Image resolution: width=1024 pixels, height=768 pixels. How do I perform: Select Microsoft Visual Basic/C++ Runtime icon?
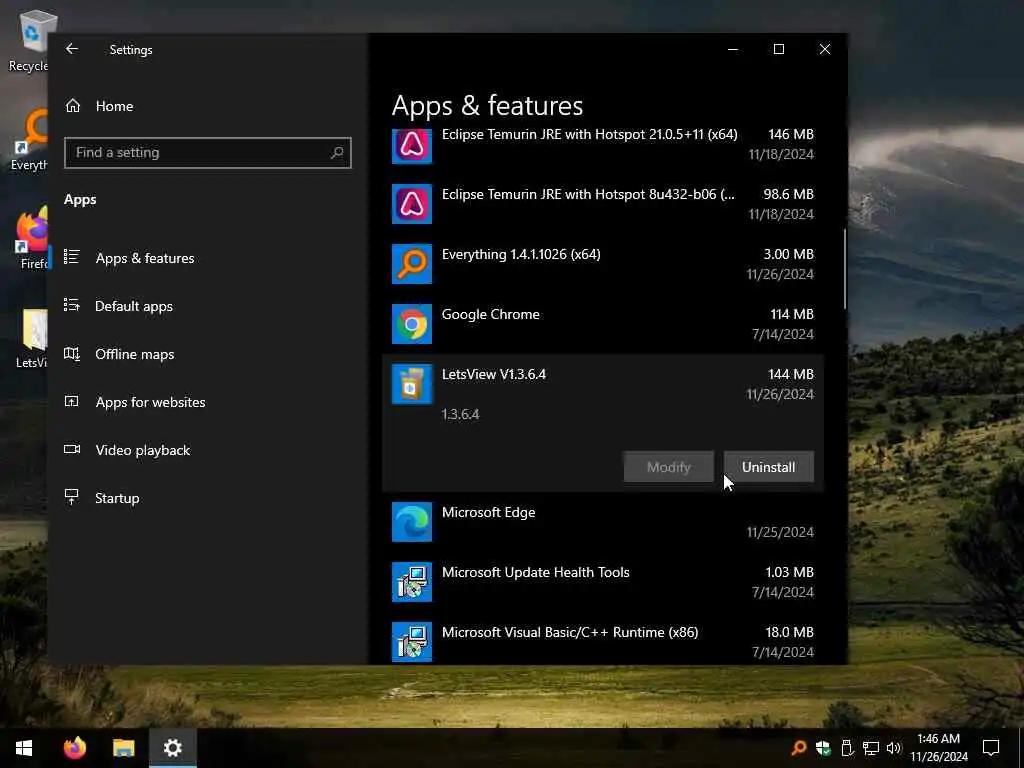(x=411, y=642)
